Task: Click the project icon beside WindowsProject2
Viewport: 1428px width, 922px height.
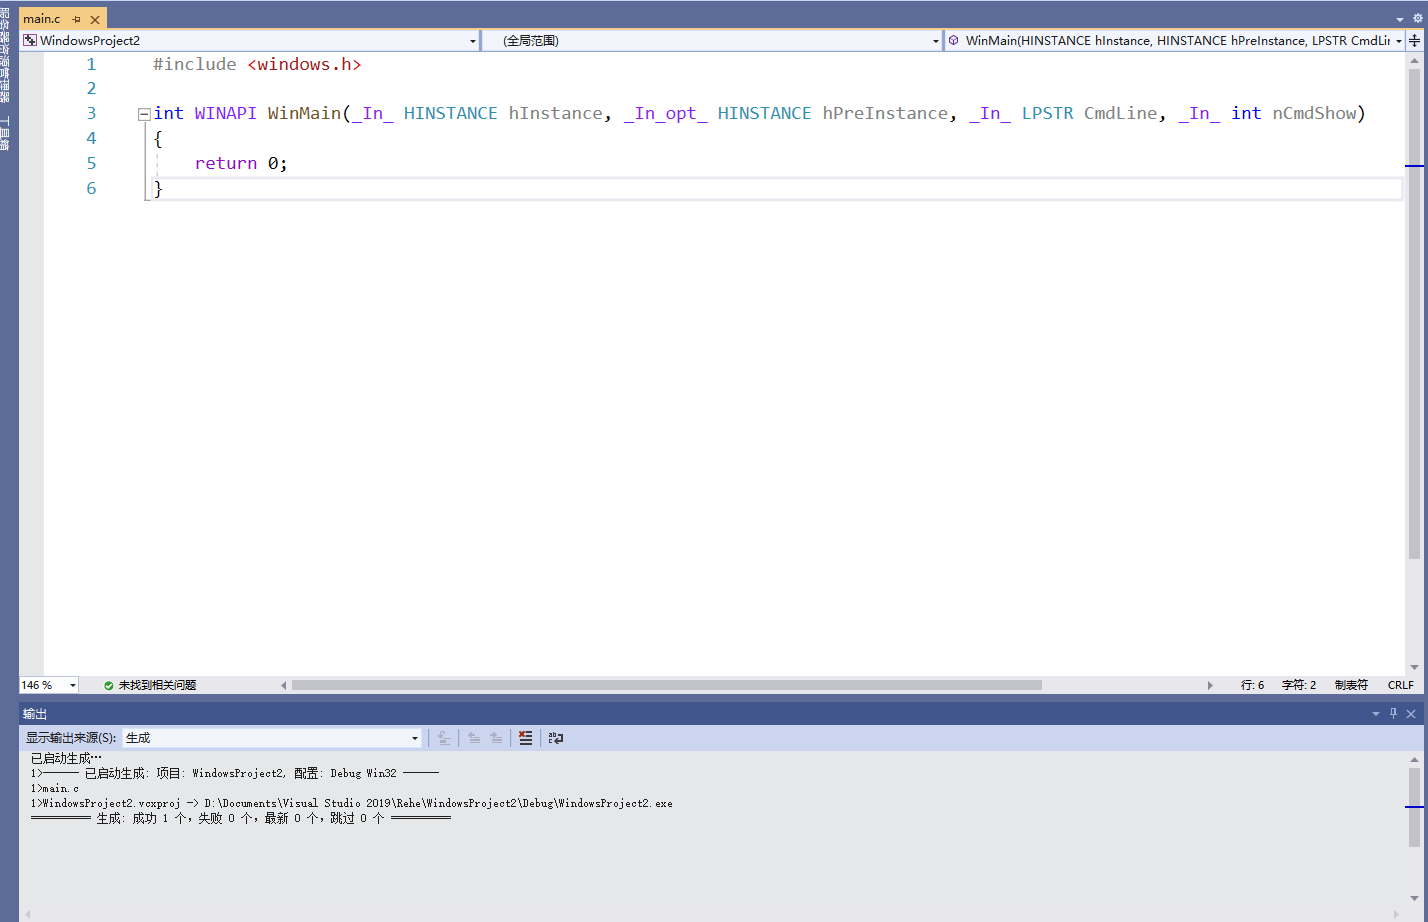Action: (x=30, y=40)
